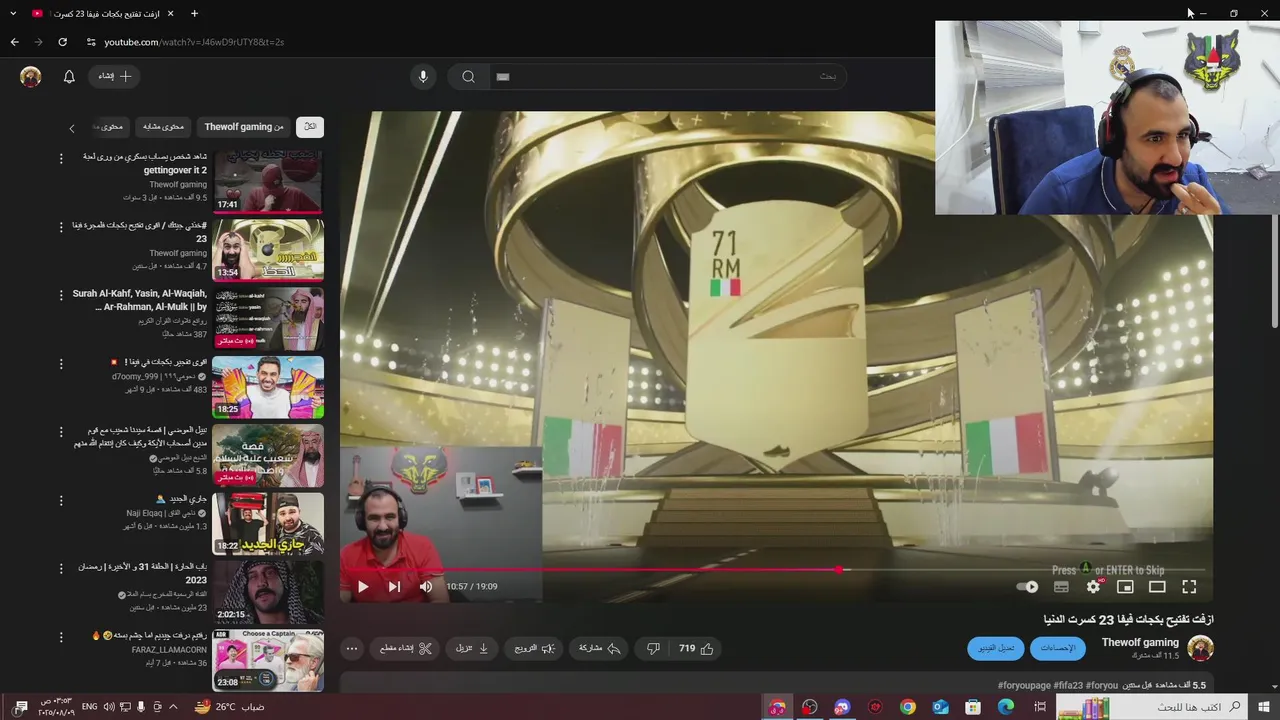Open the tab list dropdown arrow
1280x720 pixels.
(x=13, y=13)
